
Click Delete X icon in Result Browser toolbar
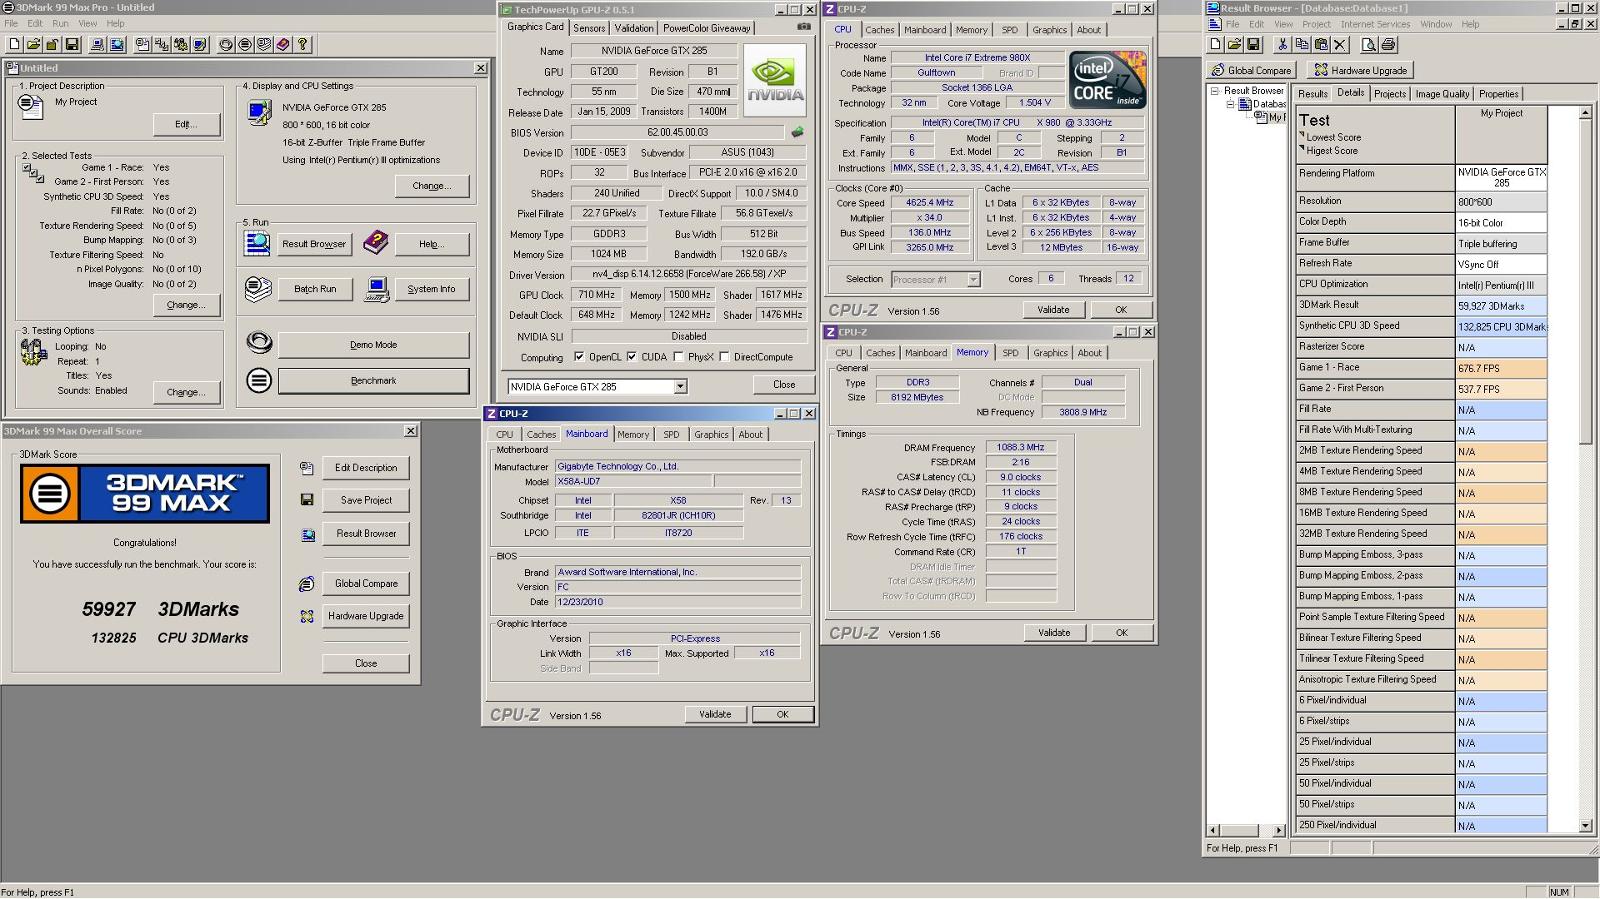click(x=1340, y=44)
